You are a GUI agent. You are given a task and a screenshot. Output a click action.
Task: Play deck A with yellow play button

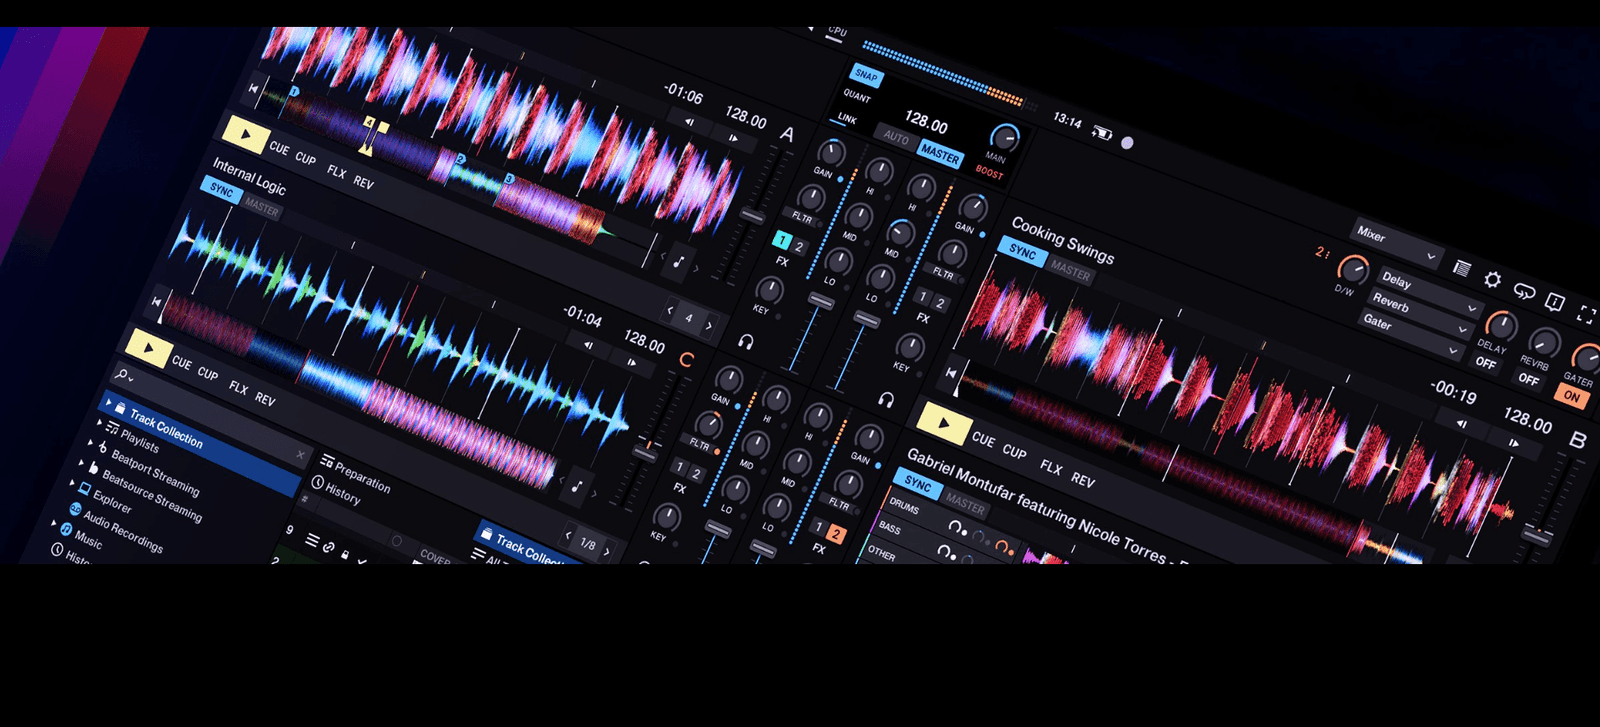click(x=245, y=136)
